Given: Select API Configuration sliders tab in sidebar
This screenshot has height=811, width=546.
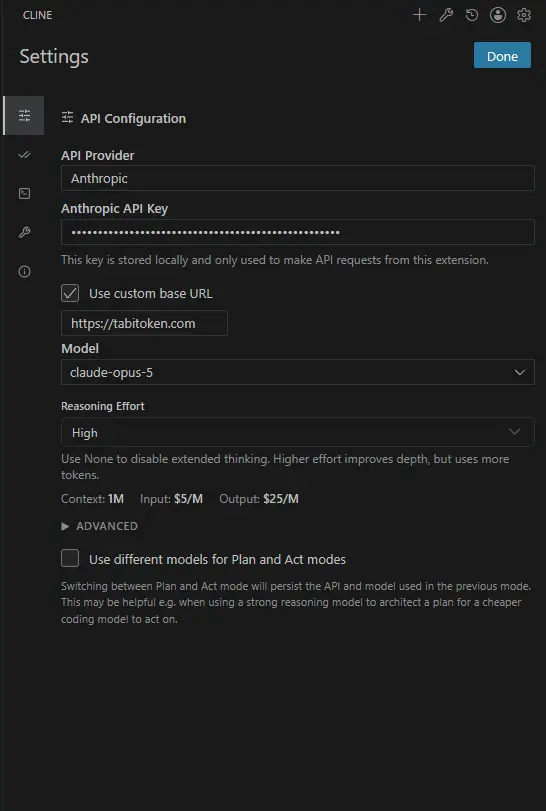Looking at the screenshot, I should [24, 115].
